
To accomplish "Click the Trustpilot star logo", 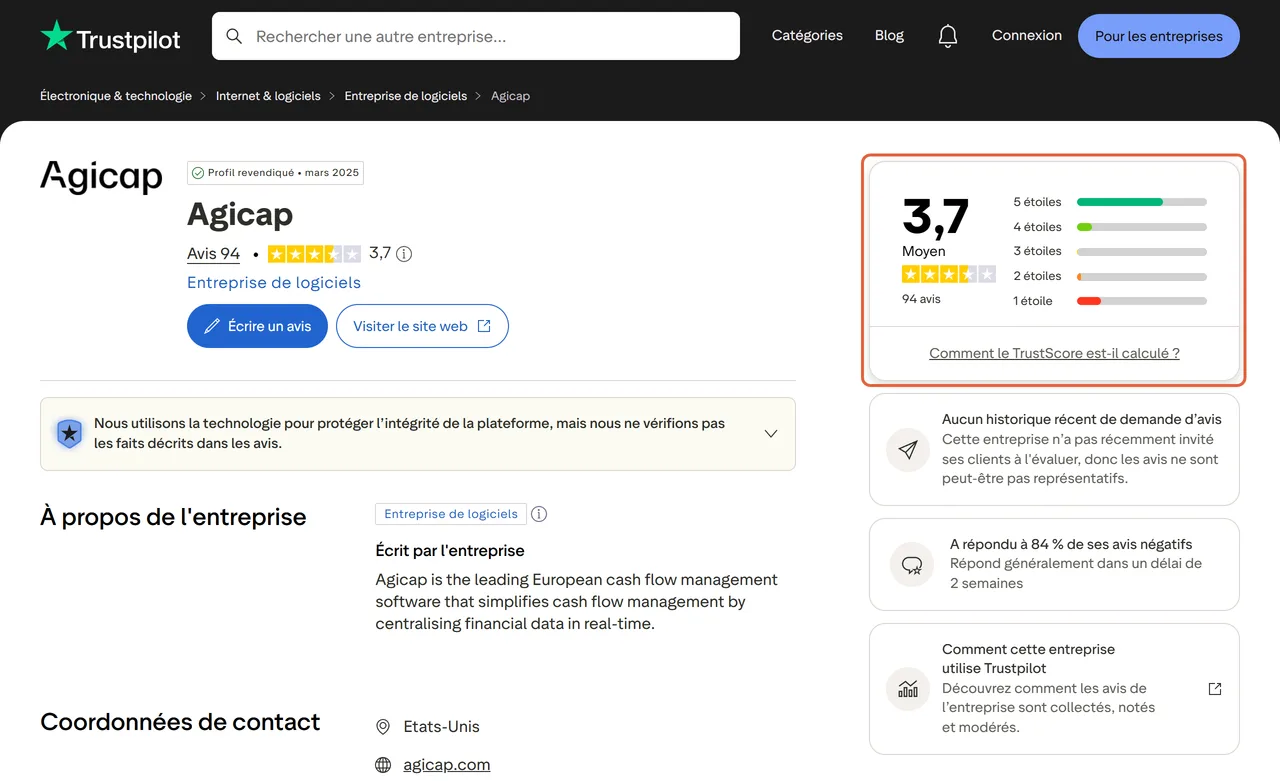I will [56, 36].
